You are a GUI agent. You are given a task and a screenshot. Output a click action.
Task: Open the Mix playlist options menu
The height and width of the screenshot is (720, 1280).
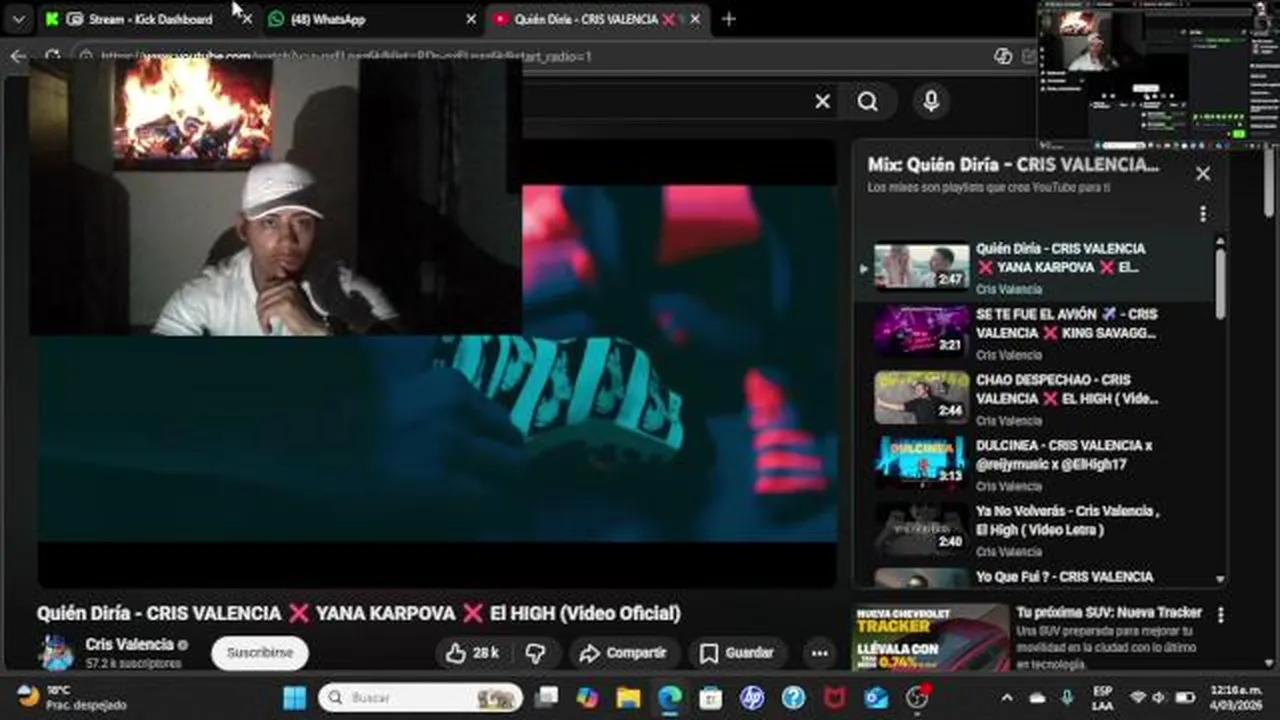coord(1203,214)
